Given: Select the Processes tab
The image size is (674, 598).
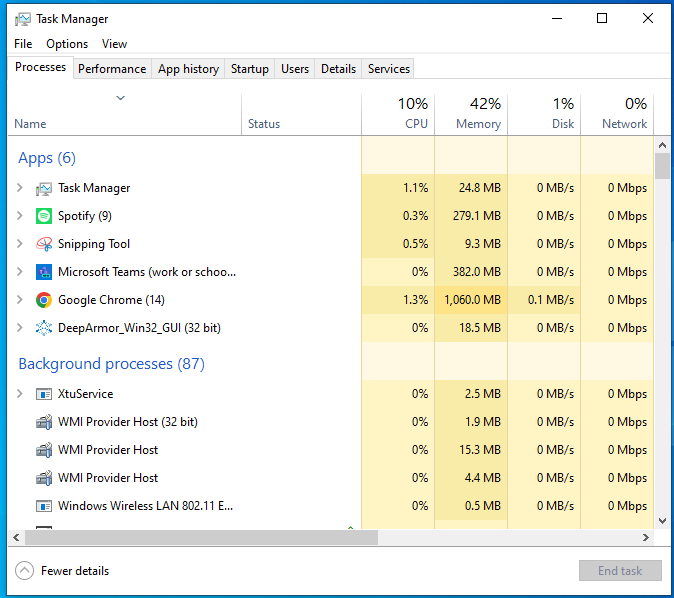Looking at the screenshot, I should click(40, 67).
